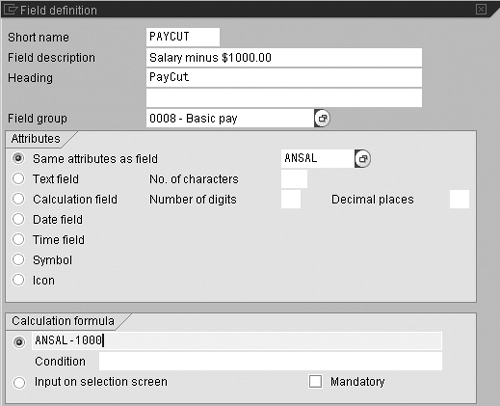Click the Short name PAYCUT field

[183, 37]
